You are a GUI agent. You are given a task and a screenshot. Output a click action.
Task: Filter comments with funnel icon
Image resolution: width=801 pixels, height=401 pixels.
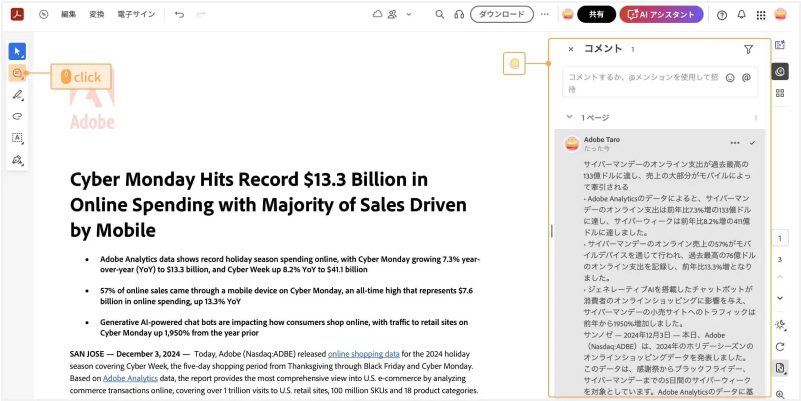pyautogui.click(x=748, y=50)
